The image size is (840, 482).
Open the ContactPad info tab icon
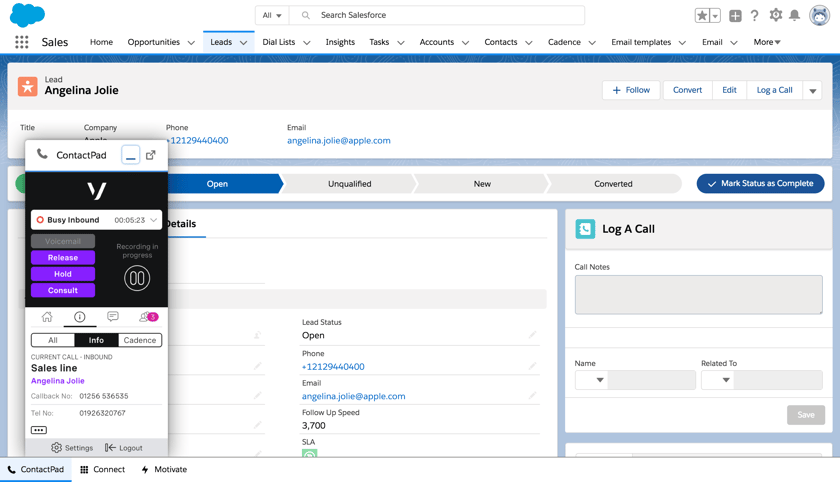coord(79,317)
